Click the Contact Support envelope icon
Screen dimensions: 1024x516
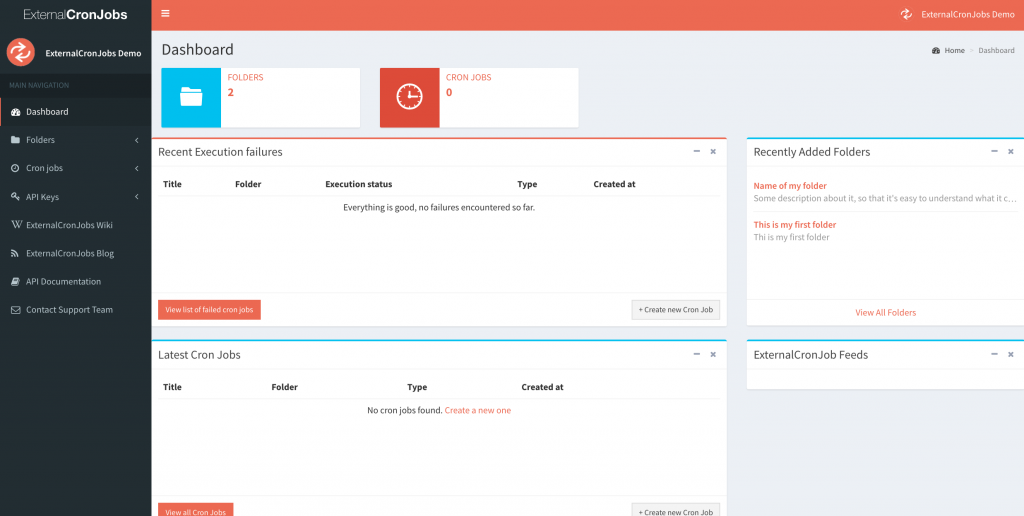click(16, 310)
